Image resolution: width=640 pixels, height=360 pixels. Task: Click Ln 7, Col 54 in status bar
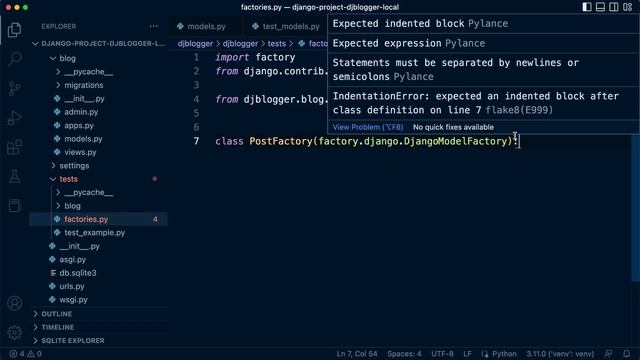(x=357, y=354)
